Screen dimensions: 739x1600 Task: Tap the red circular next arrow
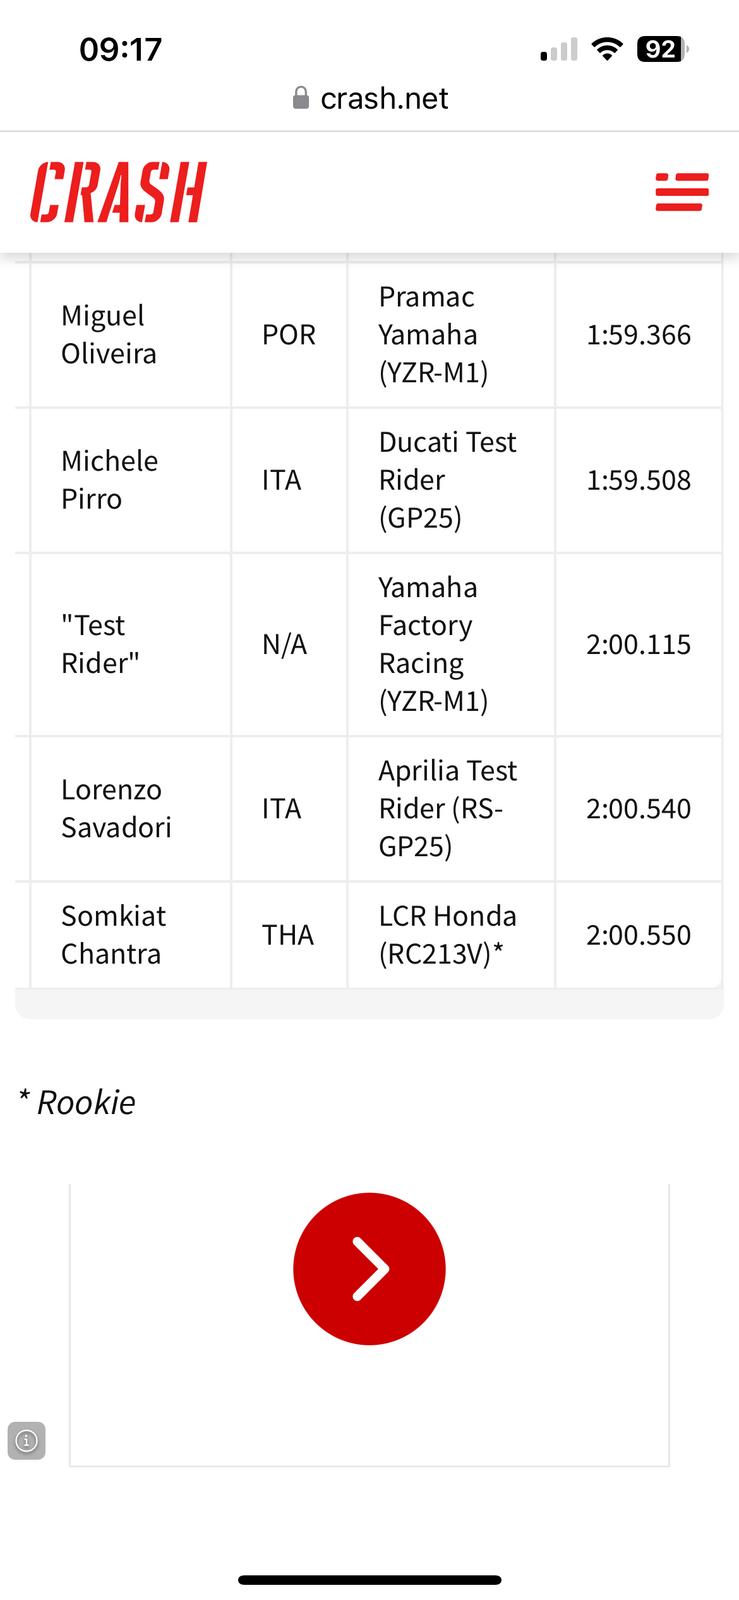pyautogui.click(x=369, y=1268)
